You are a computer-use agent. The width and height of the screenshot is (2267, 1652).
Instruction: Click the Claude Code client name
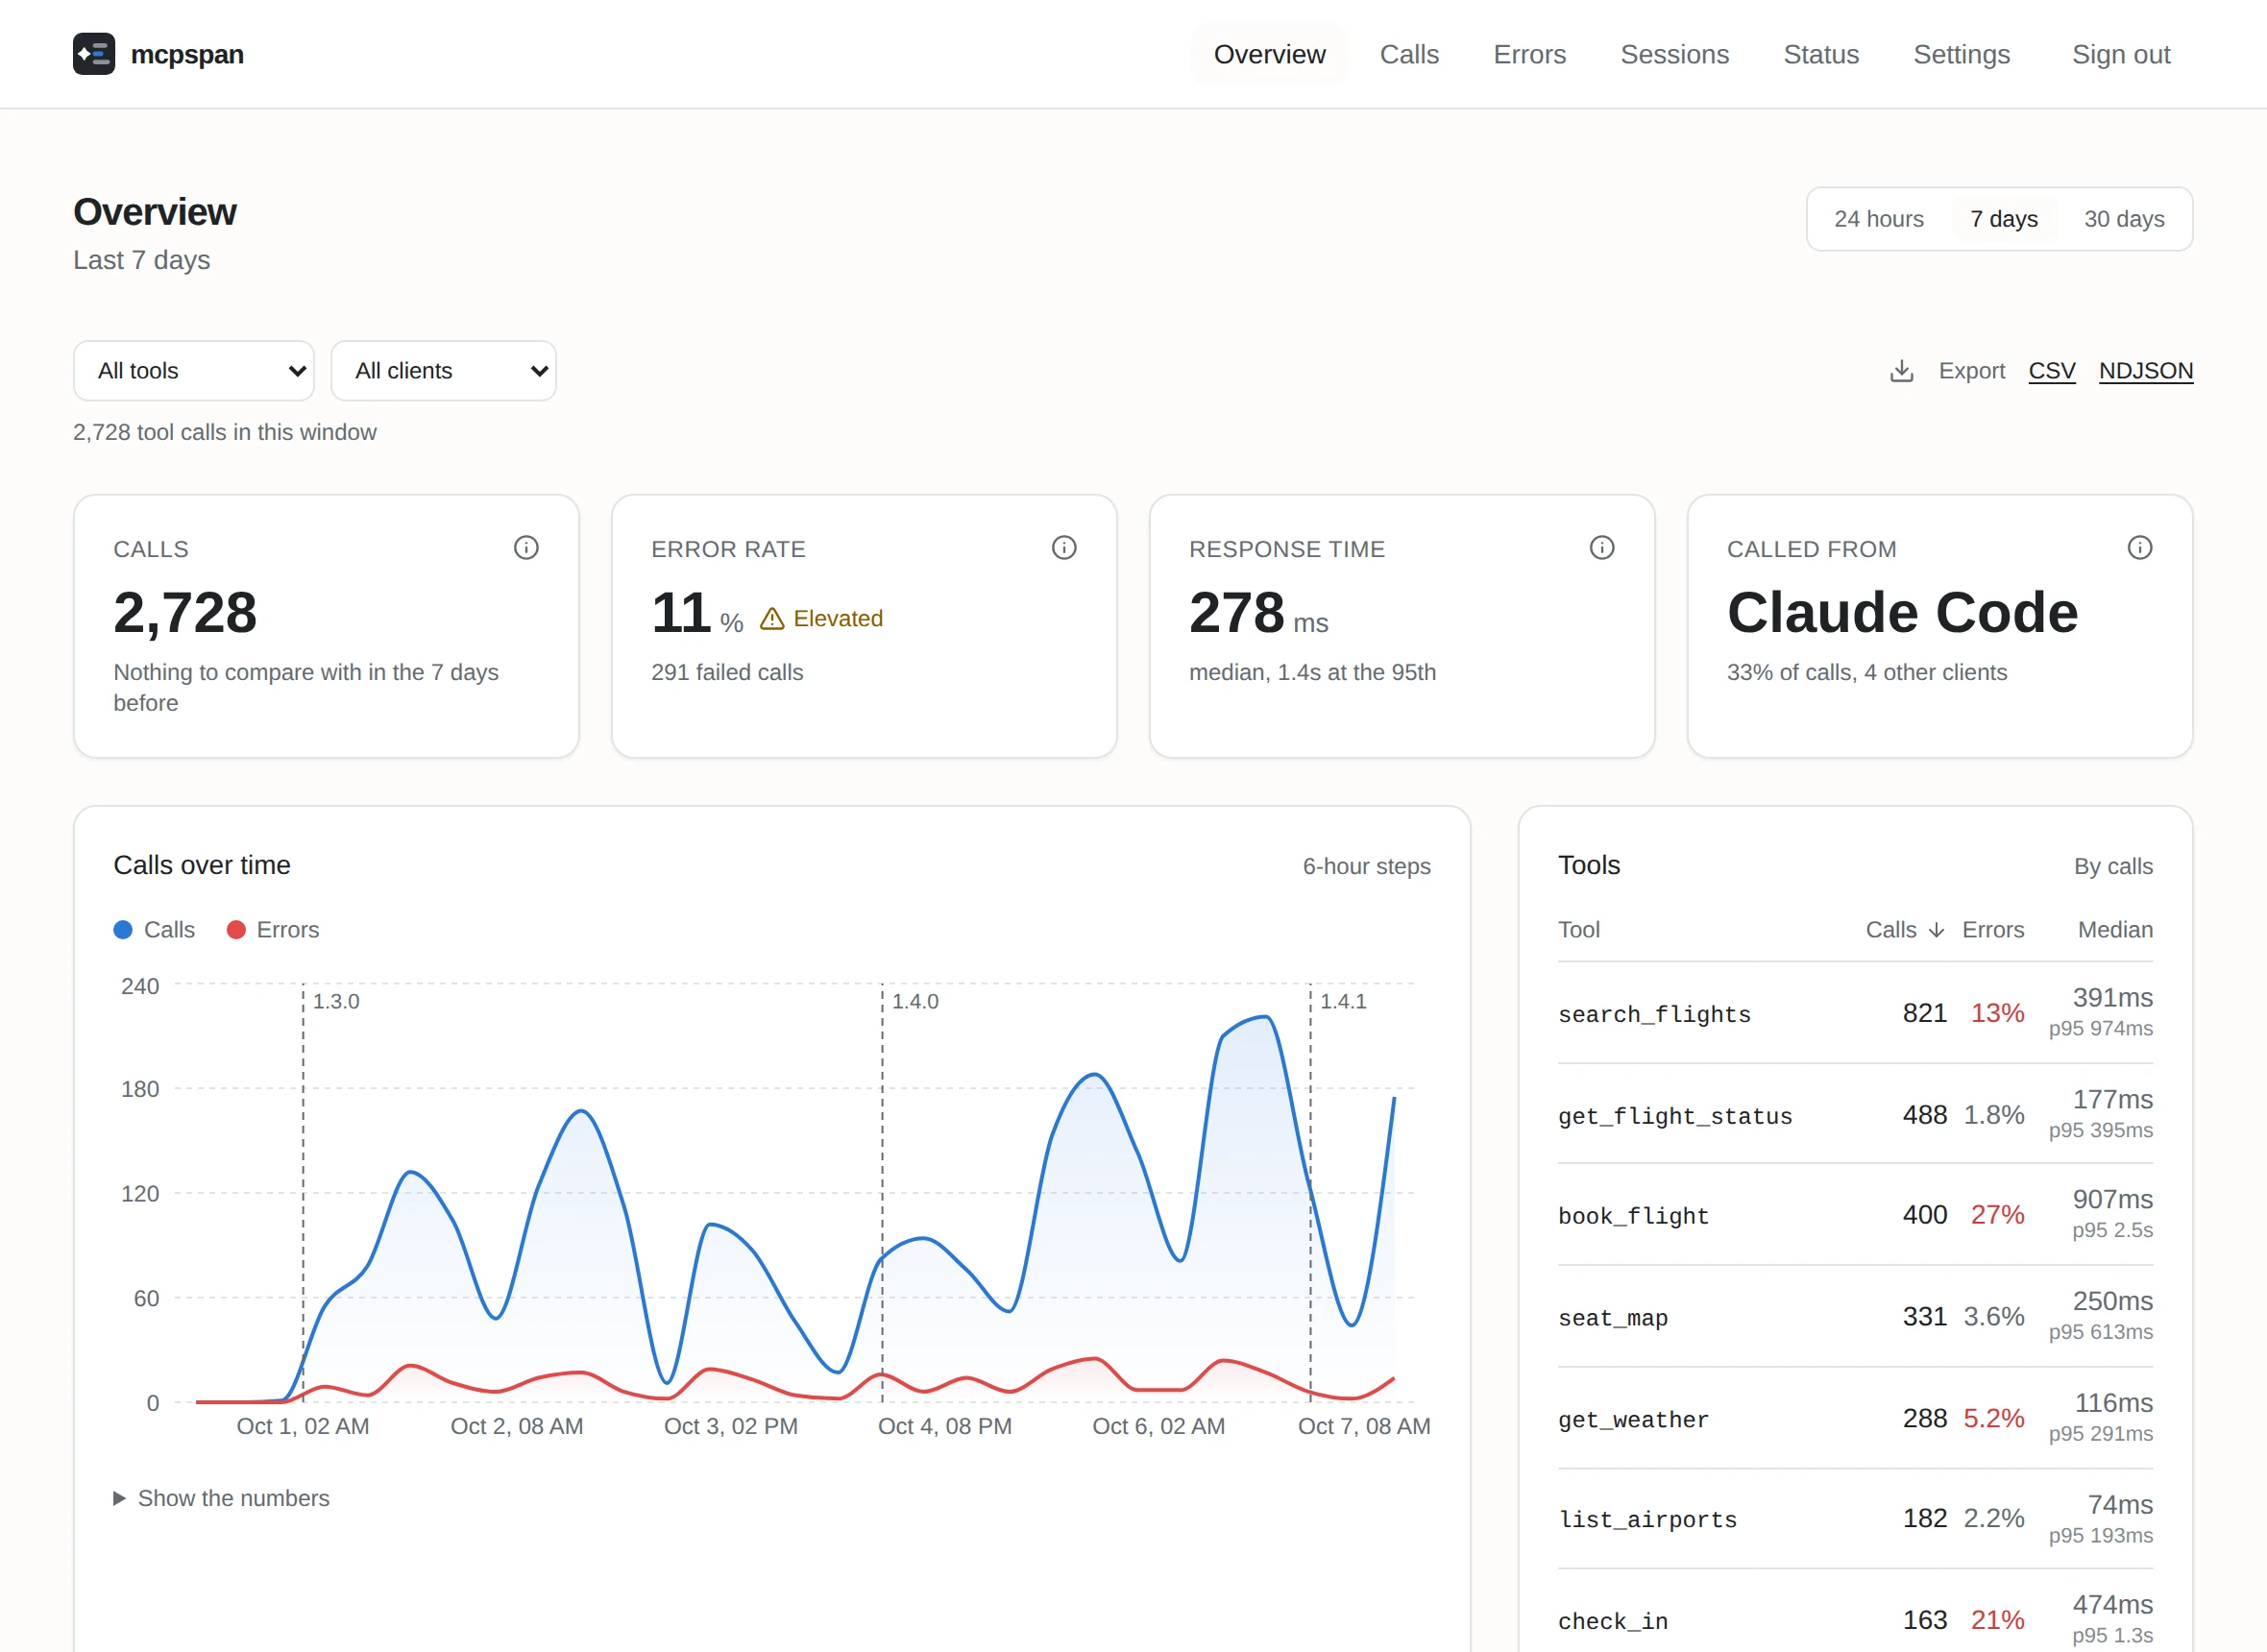click(x=1902, y=612)
